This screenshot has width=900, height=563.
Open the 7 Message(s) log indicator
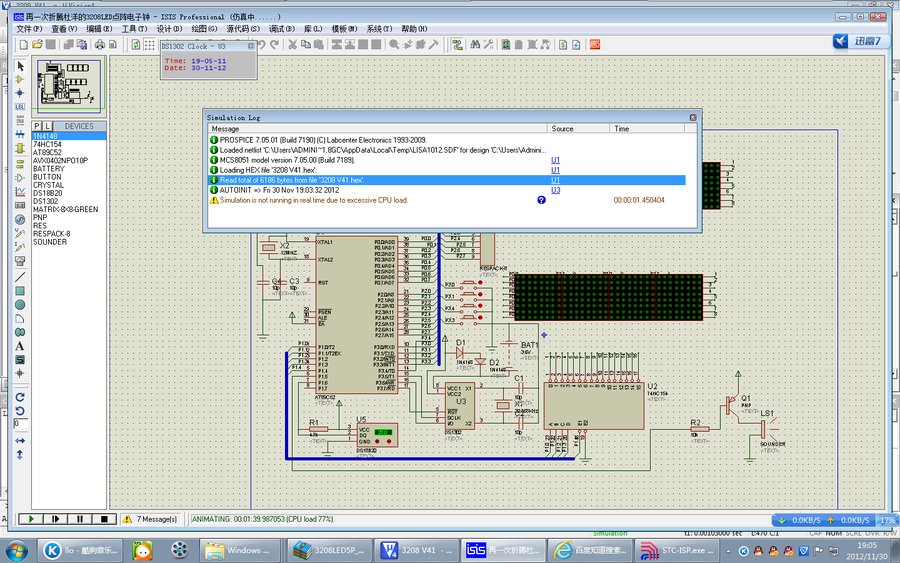(151, 519)
